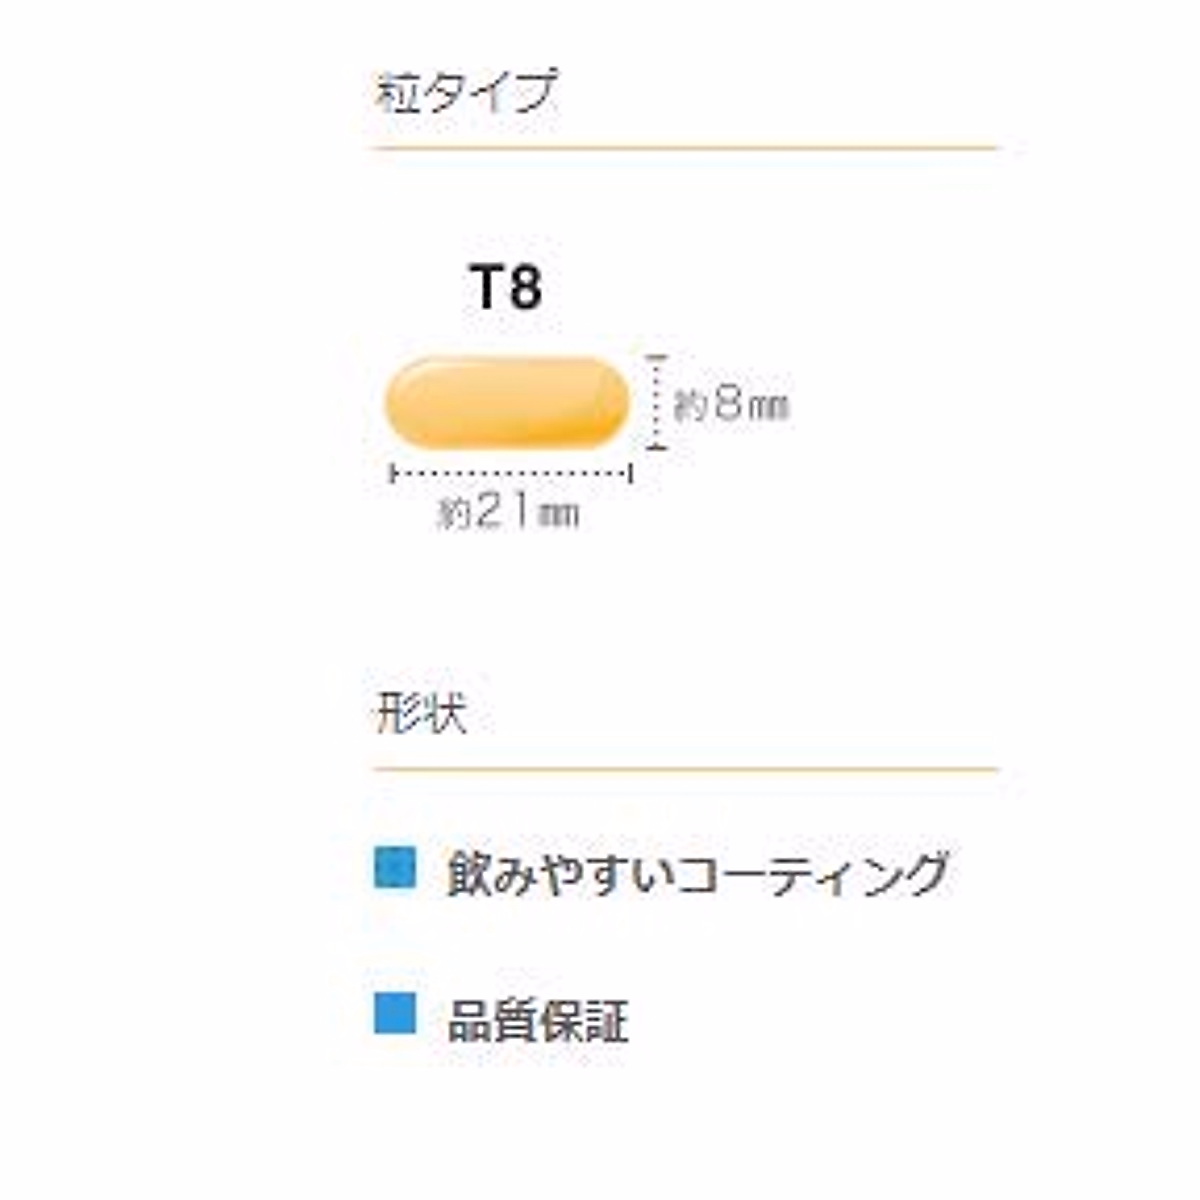Click the blue square beside 飲みやすいコーティング
Viewport: 1200px width, 1200px height.
tap(394, 868)
